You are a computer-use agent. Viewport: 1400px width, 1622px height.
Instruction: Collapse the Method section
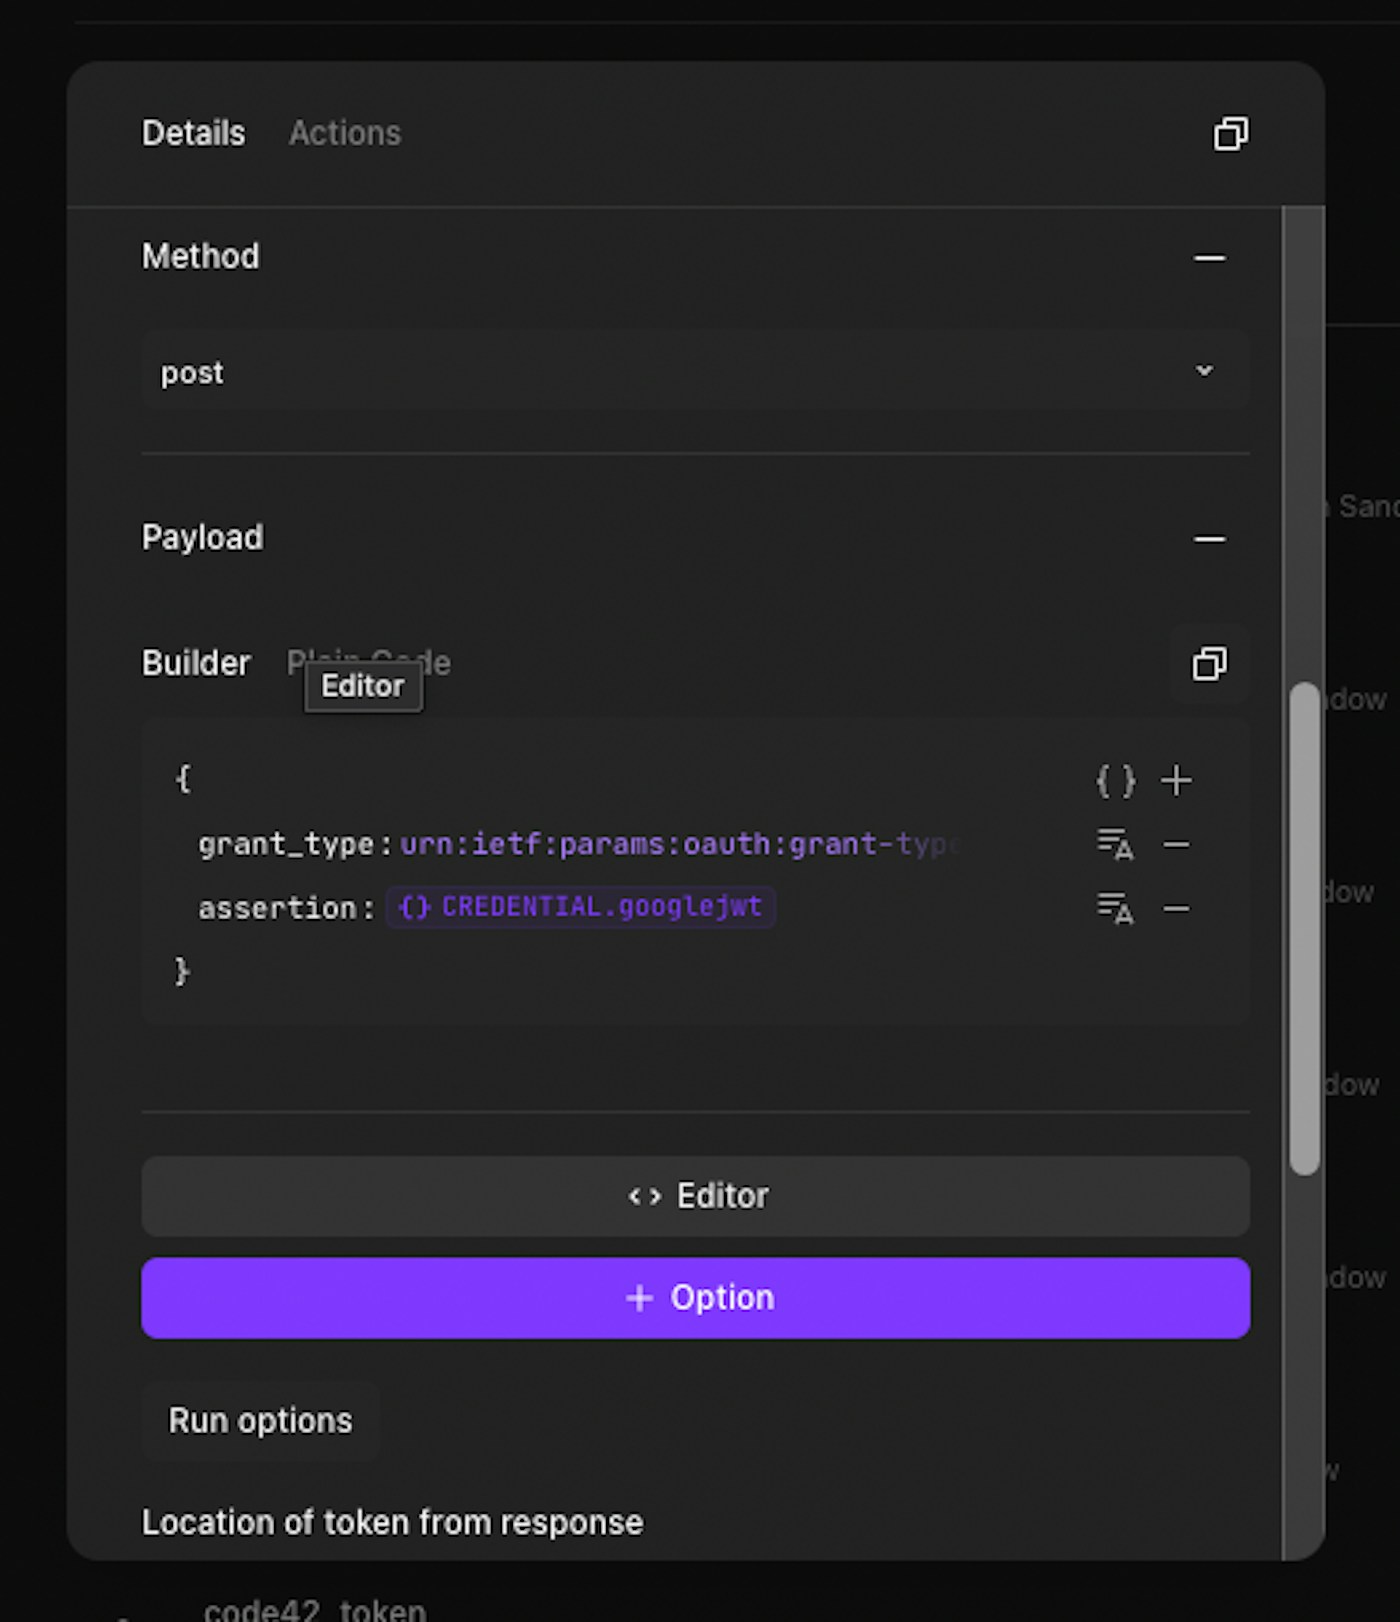pos(1209,258)
